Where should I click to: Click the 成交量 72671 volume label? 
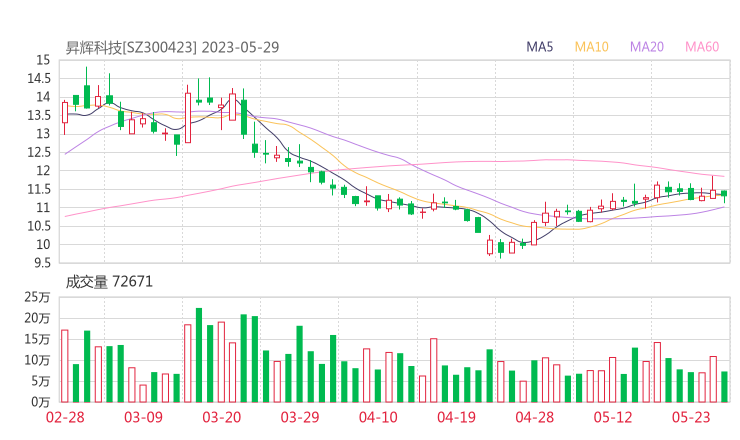(x=109, y=282)
